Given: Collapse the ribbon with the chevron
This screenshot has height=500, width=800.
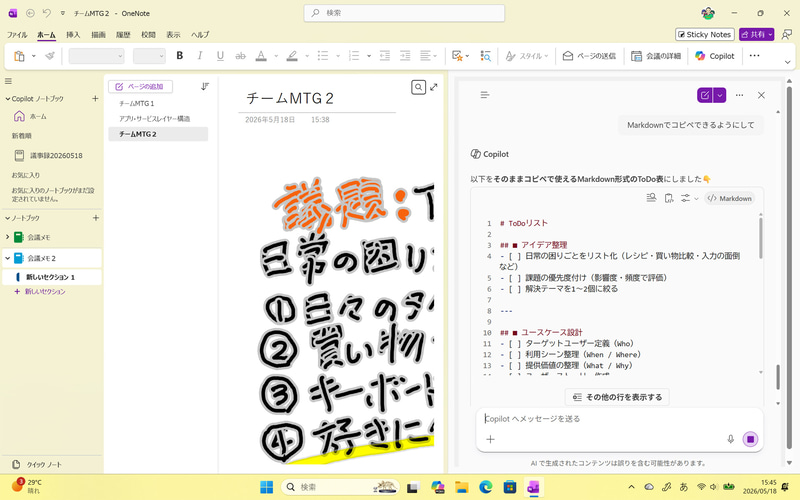Looking at the screenshot, I should (x=787, y=62).
